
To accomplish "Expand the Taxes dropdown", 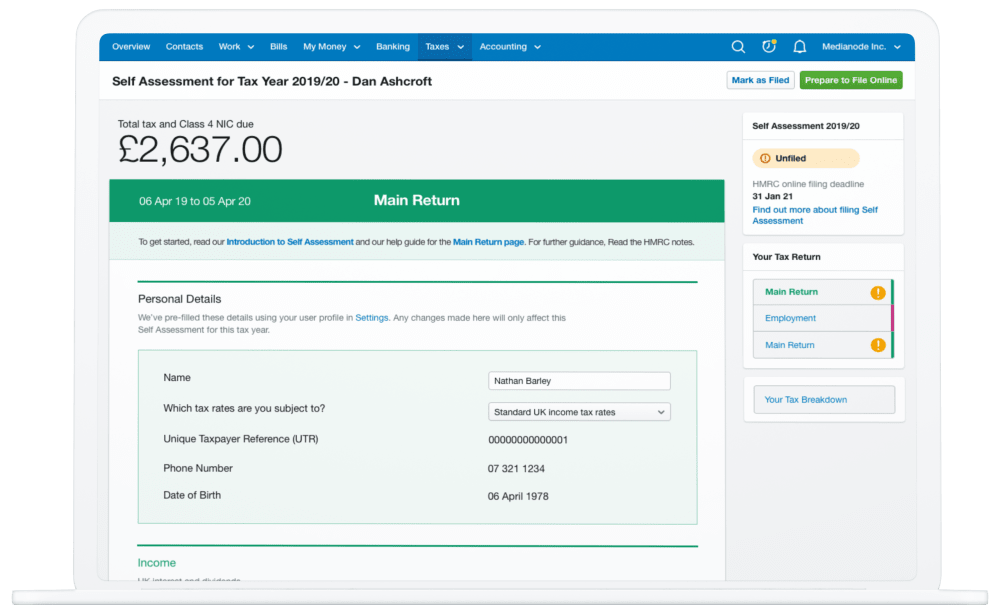I will tap(445, 47).
